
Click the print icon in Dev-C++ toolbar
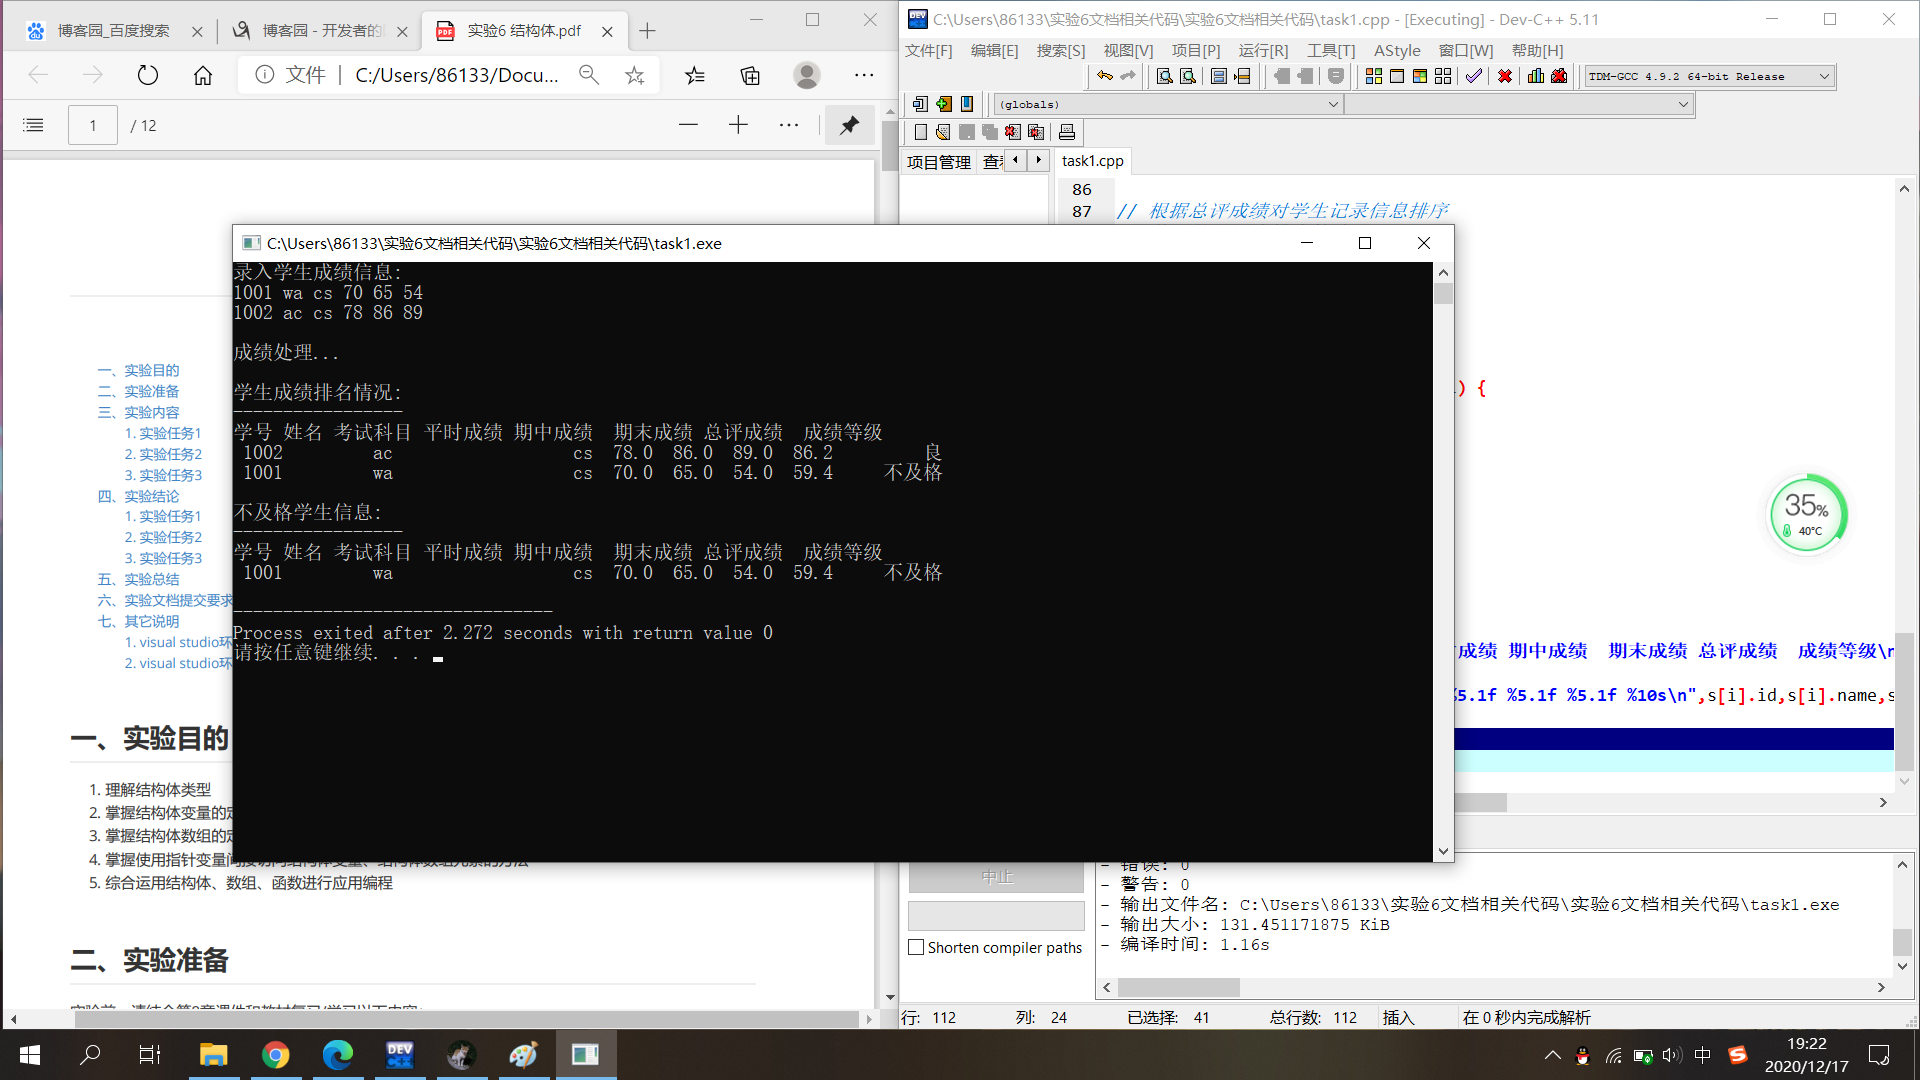pyautogui.click(x=1067, y=132)
